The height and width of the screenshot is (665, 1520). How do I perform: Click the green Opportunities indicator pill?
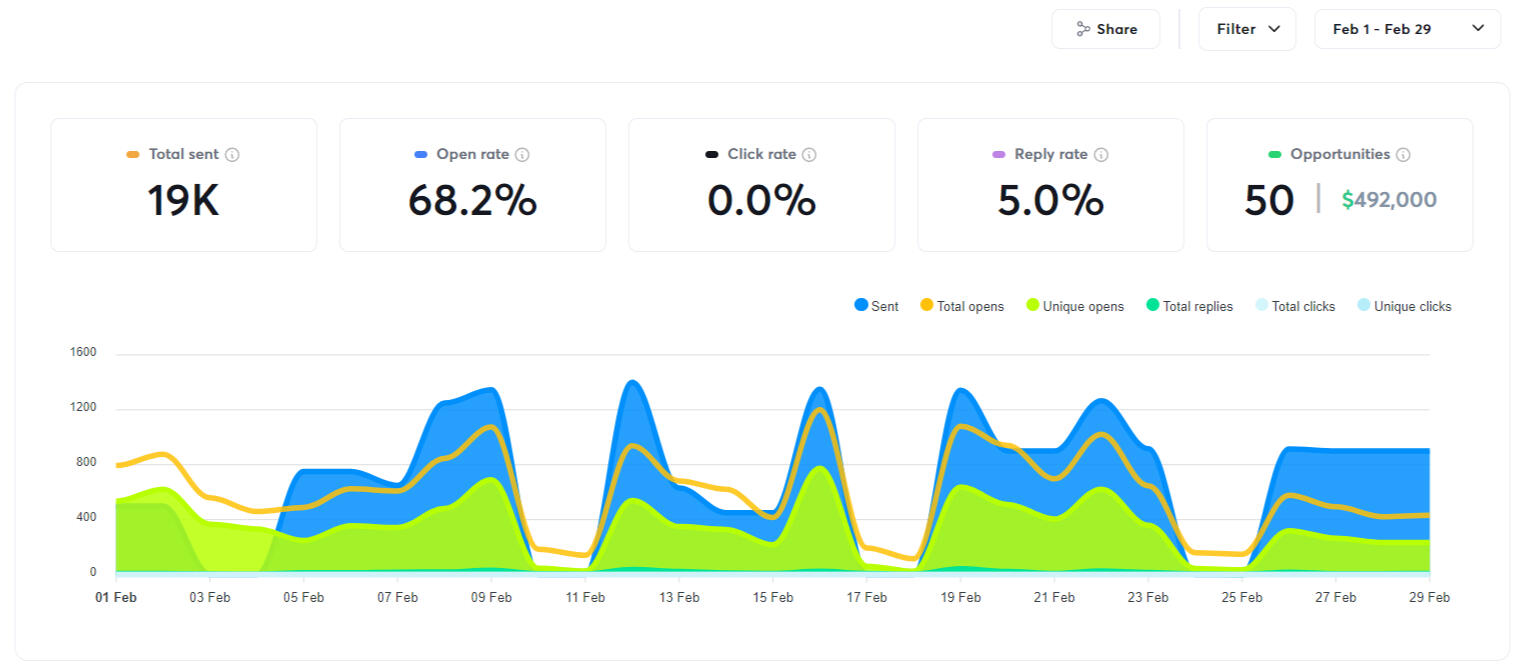pyautogui.click(x=1274, y=155)
